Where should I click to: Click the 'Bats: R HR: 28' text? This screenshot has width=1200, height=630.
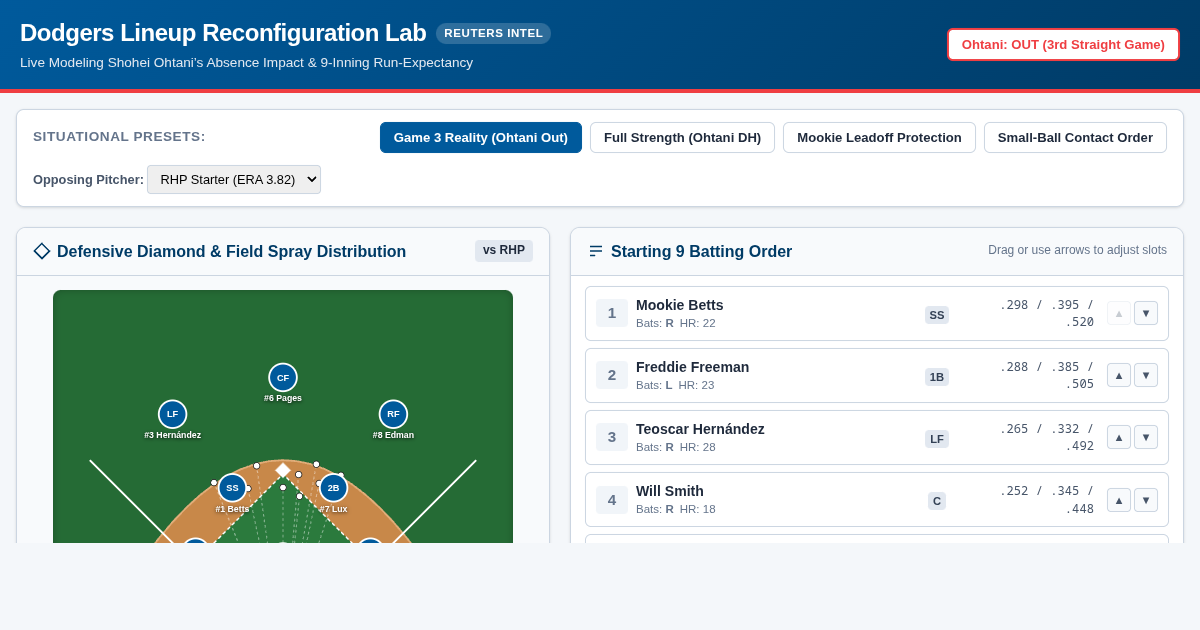676,447
